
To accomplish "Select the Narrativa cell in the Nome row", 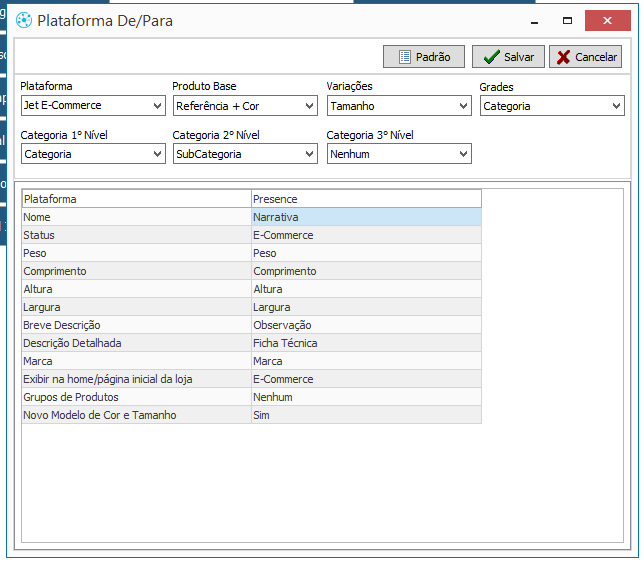I will 366,217.
